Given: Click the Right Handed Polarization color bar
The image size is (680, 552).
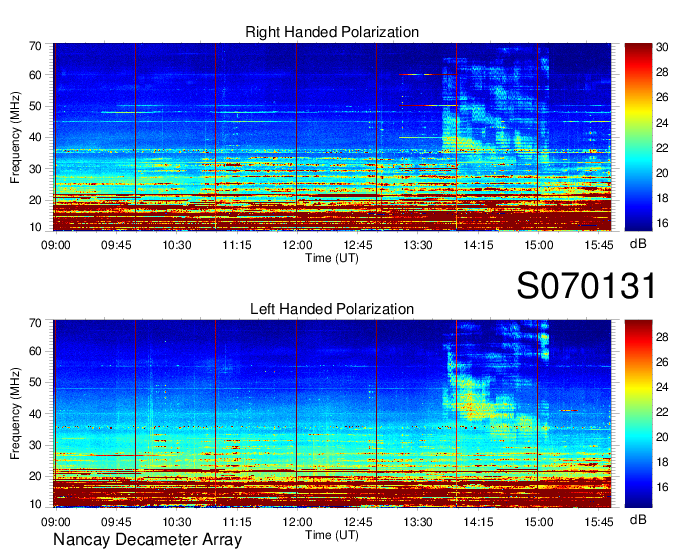Looking at the screenshot, I should point(638,137).
